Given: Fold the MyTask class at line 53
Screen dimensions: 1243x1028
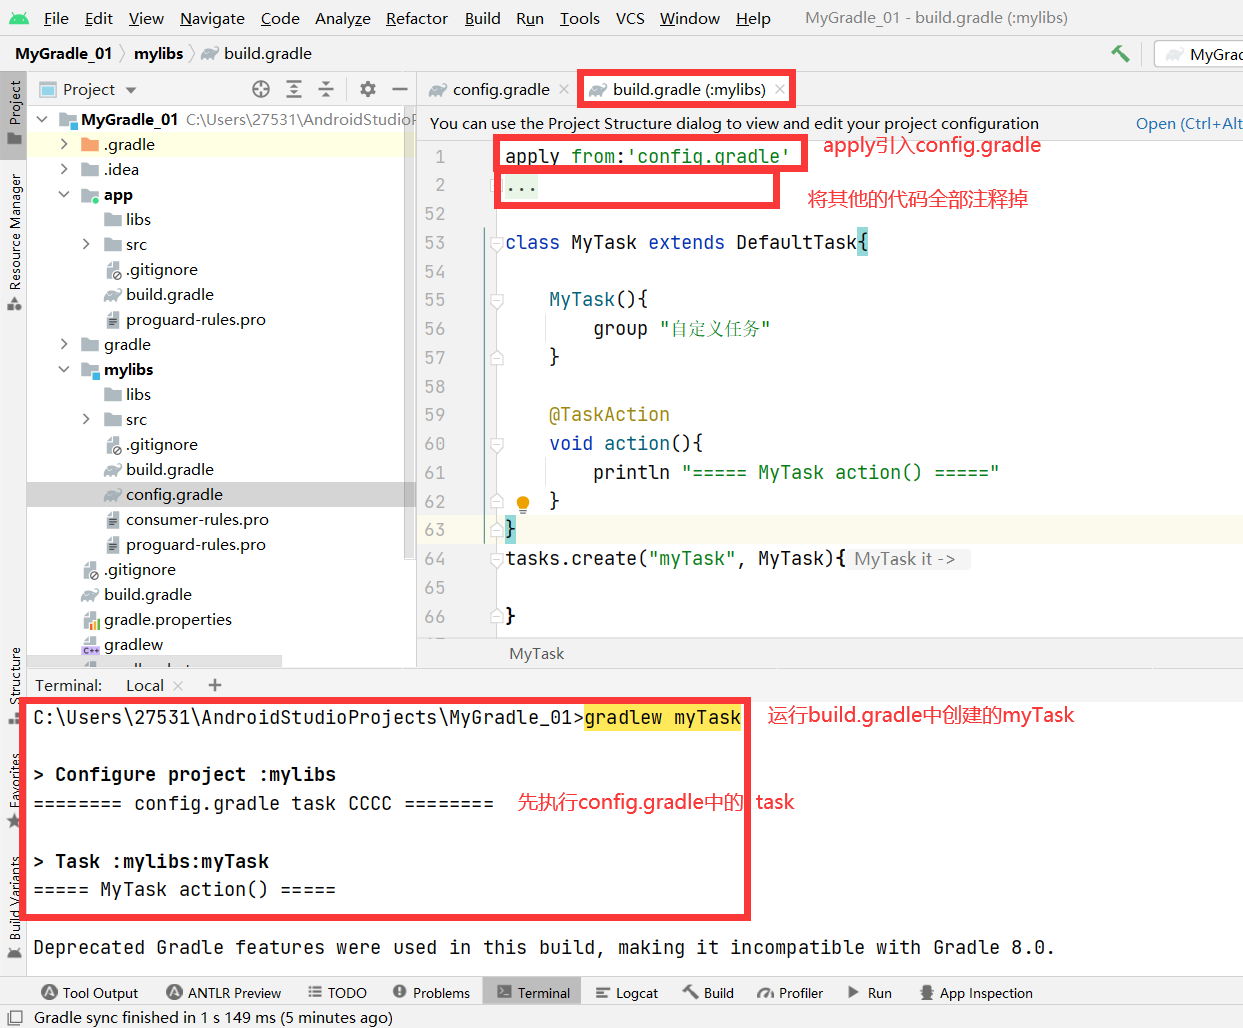Looking at the screenshot, I should click(x=497, y=242).
